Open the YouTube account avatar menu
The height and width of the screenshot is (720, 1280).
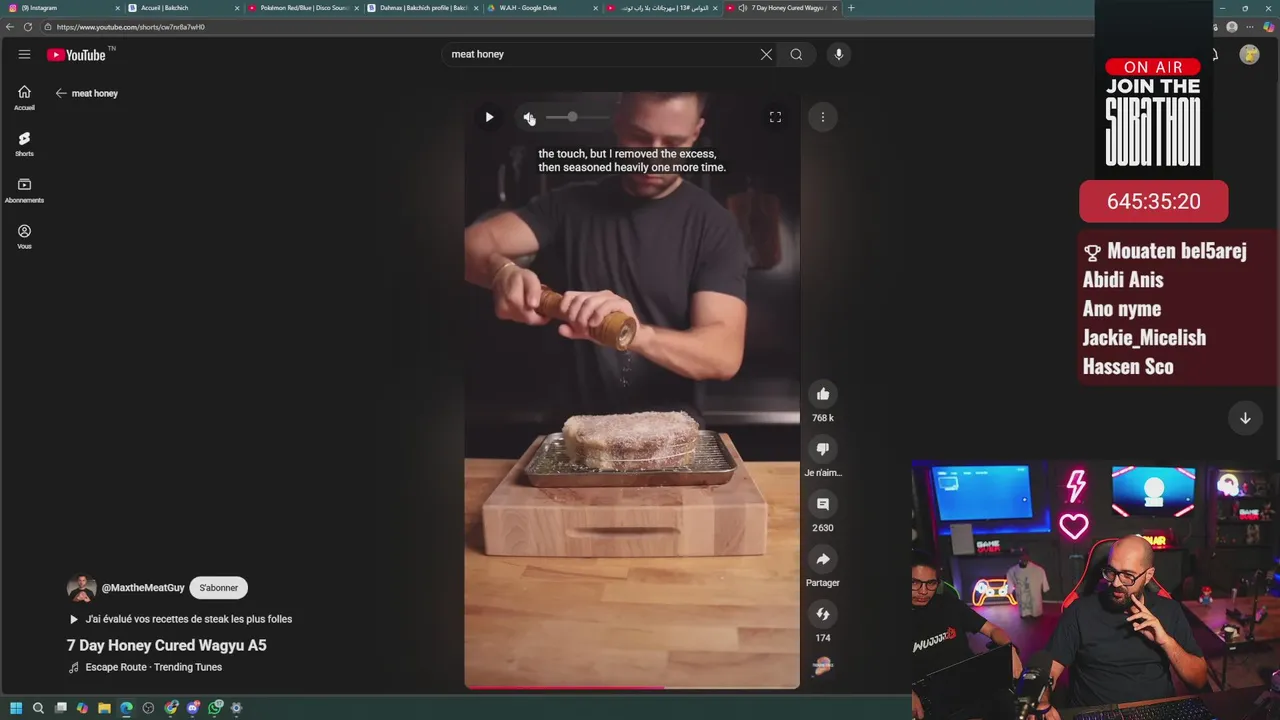coord(1249,54)
